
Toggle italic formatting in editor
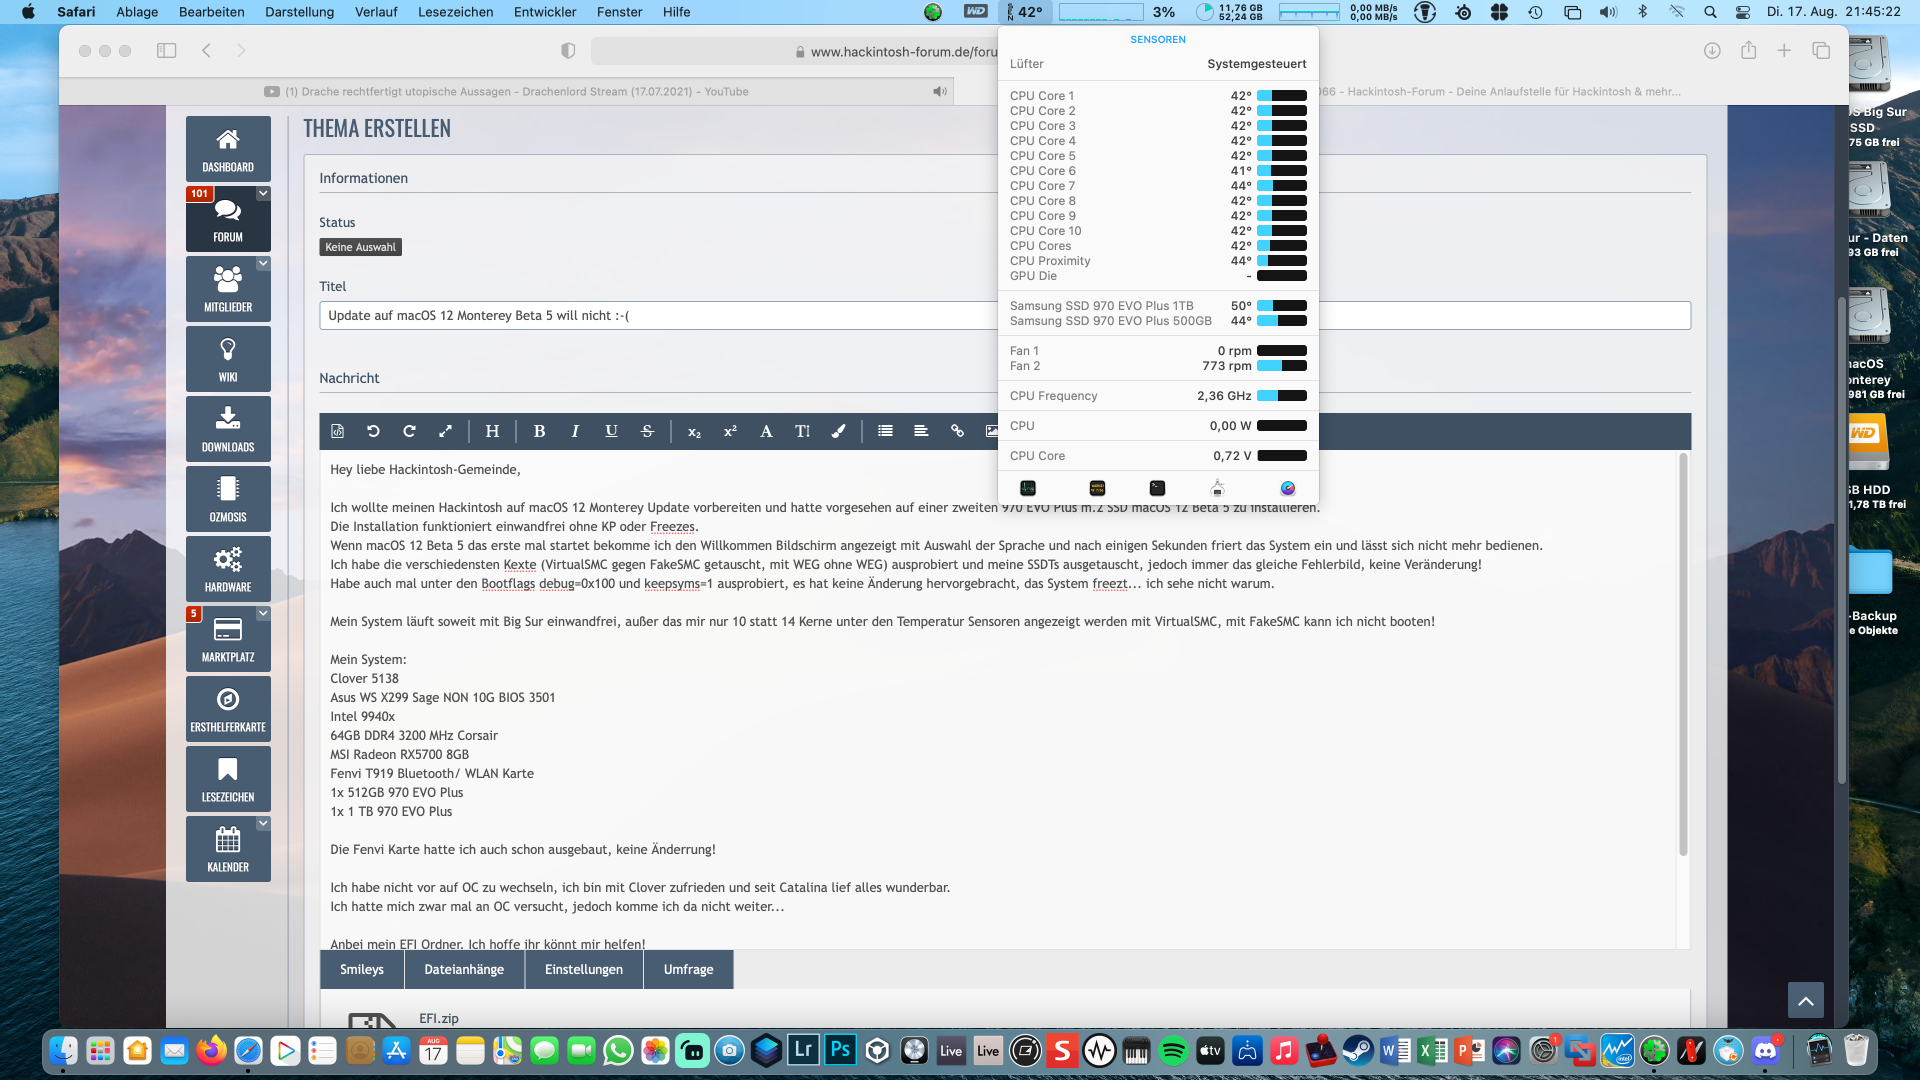click(x=575, y=431)
